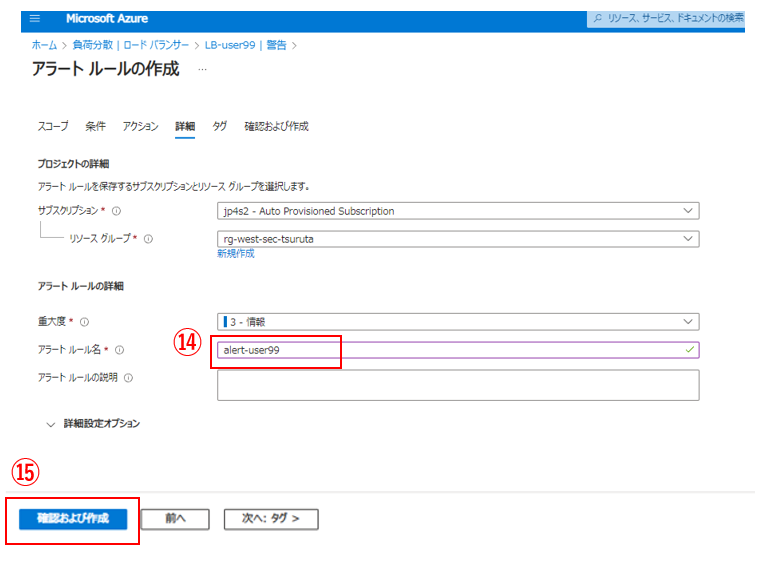Click the 新規作成 link
The width and height of the screenshot is (764, 562).
[236, 253]
